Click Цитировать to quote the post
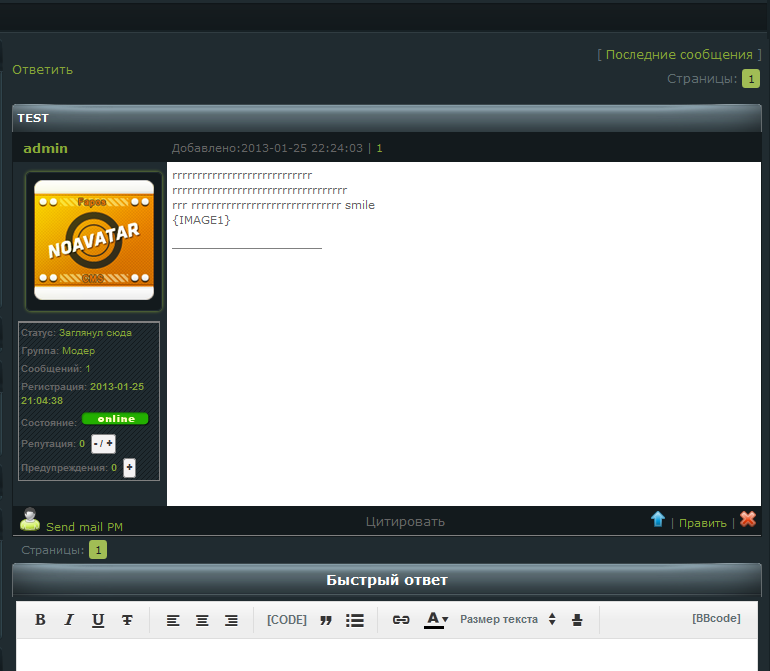 pos(405,521)
